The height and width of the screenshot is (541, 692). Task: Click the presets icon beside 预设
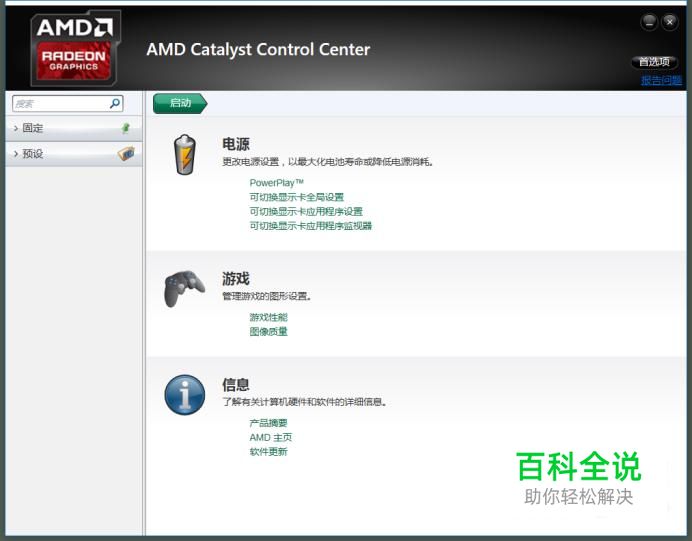[126, 154]
